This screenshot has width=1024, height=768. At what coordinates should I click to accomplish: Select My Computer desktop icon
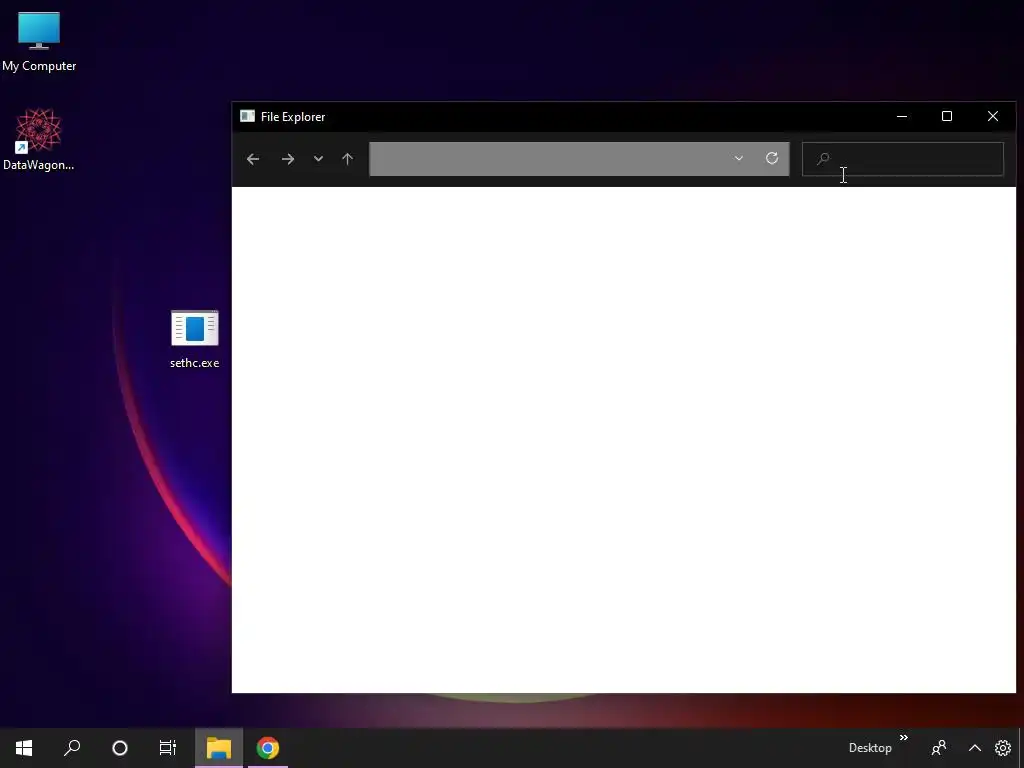(x=39, y=42)
